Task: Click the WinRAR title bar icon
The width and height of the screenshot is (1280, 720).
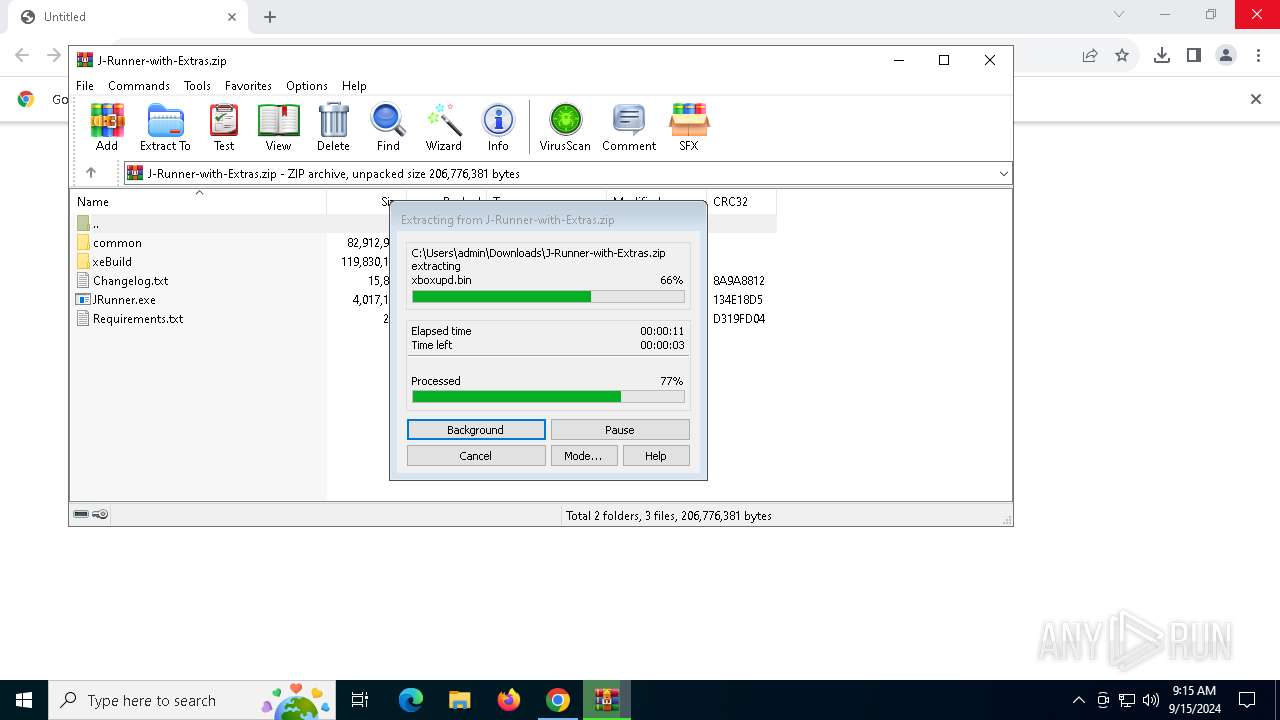Action: (x=85, y=60)
